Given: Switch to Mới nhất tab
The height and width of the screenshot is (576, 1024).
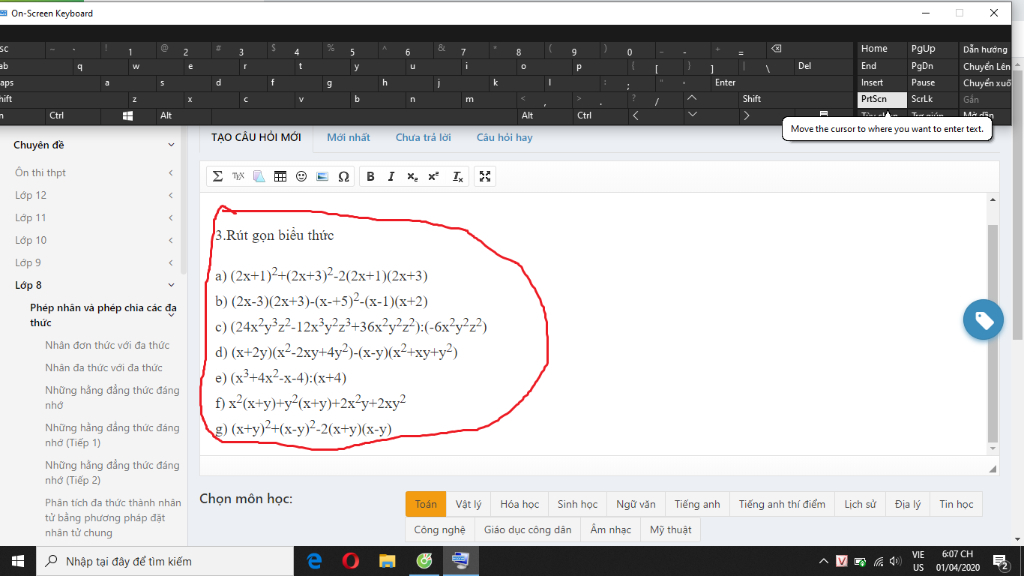Looking at the screenshot, I should (x=348, y=137).
